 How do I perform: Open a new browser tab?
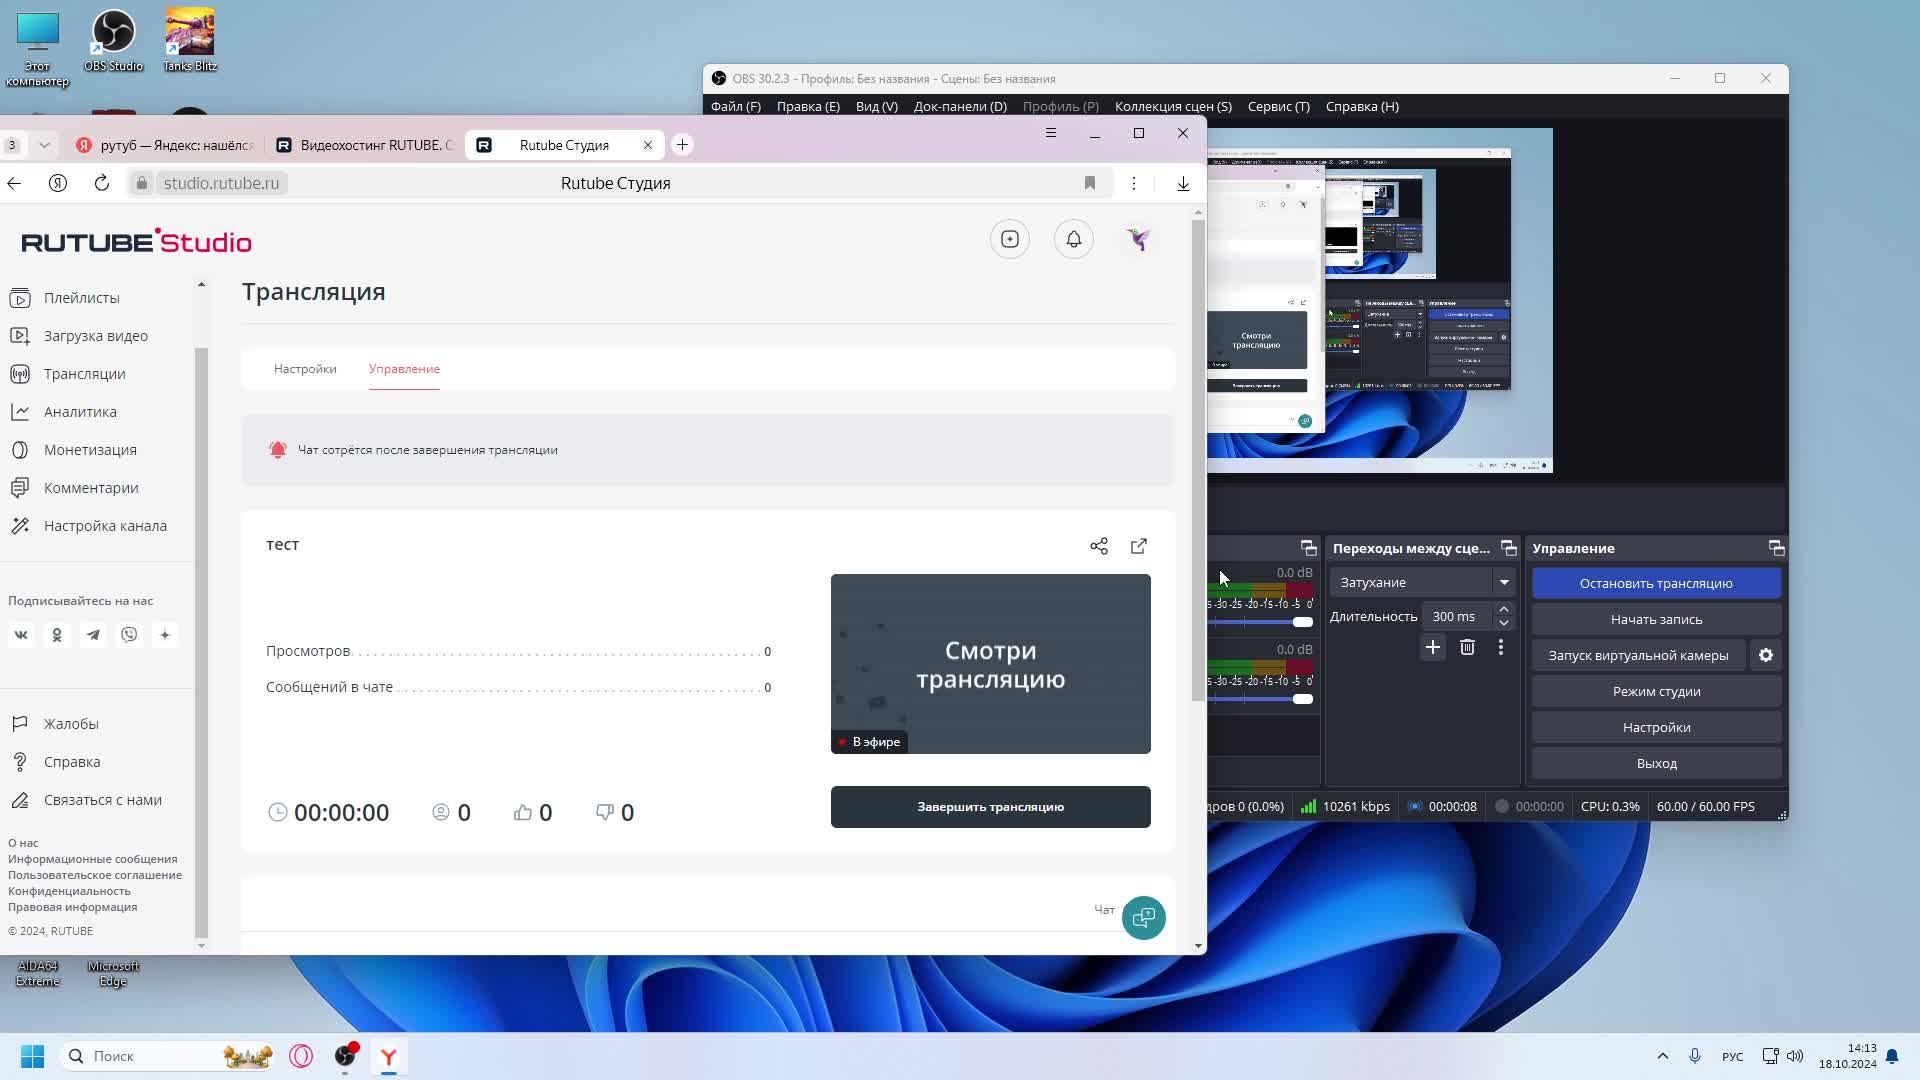pyautogui.click(x=682, y=145)
